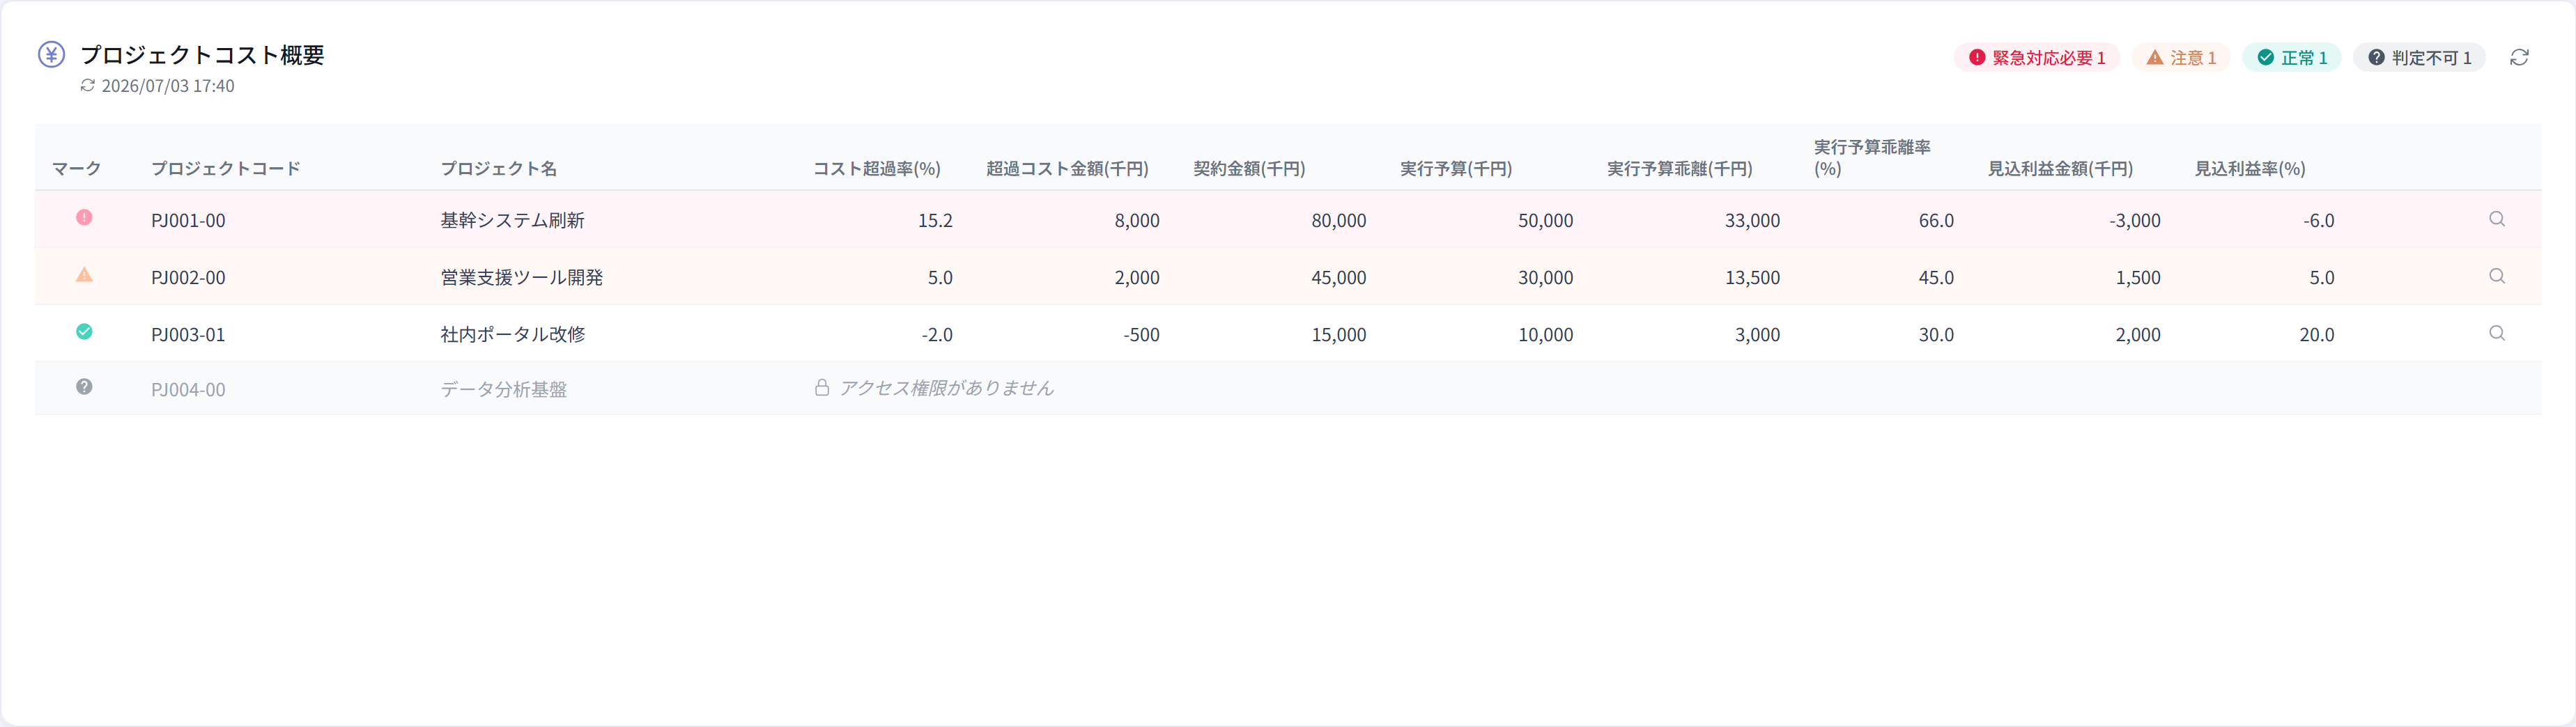Click cost overrun rate 15.2

click(x=935, y=221)
